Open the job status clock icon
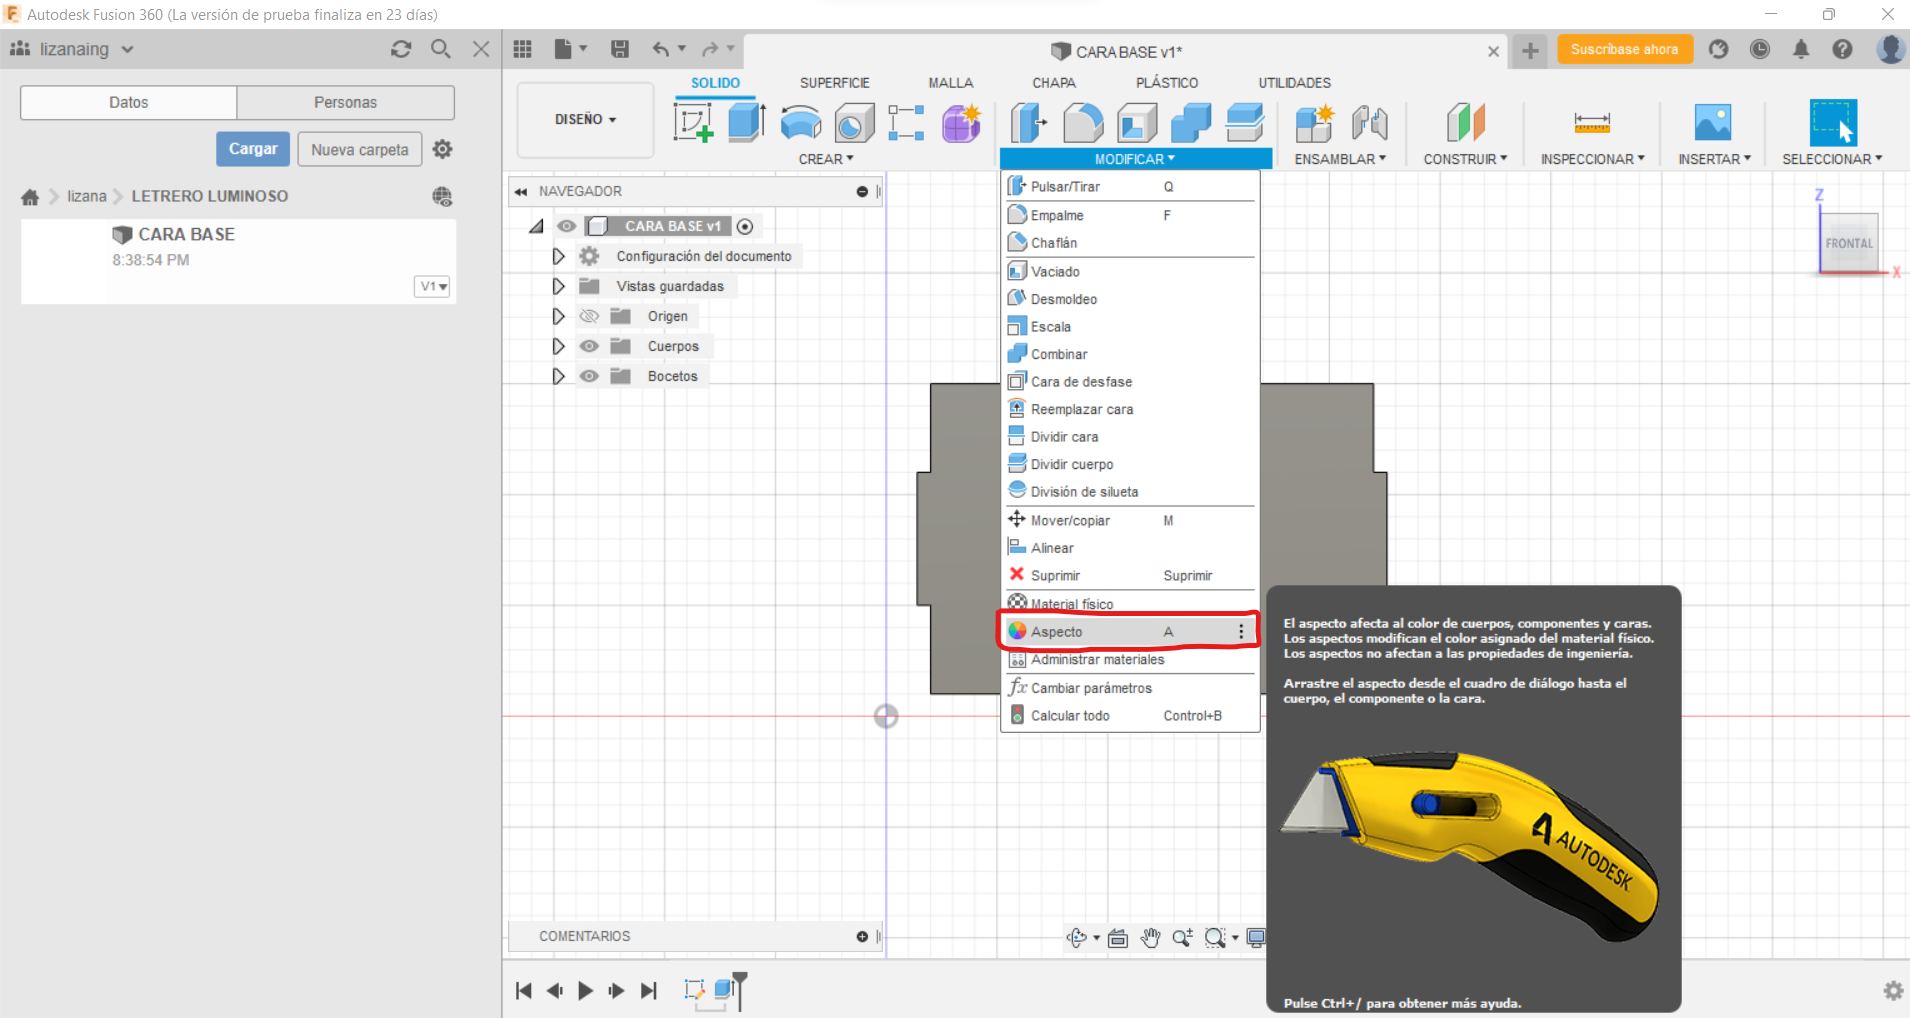This screenshot has height=1018, width=1910. tap(1760, 49)
